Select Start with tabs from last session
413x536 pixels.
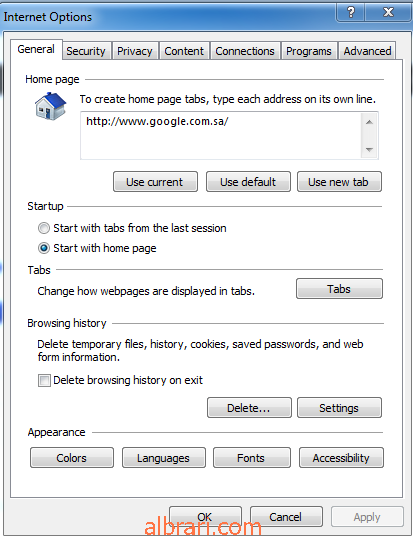(44, 228)
